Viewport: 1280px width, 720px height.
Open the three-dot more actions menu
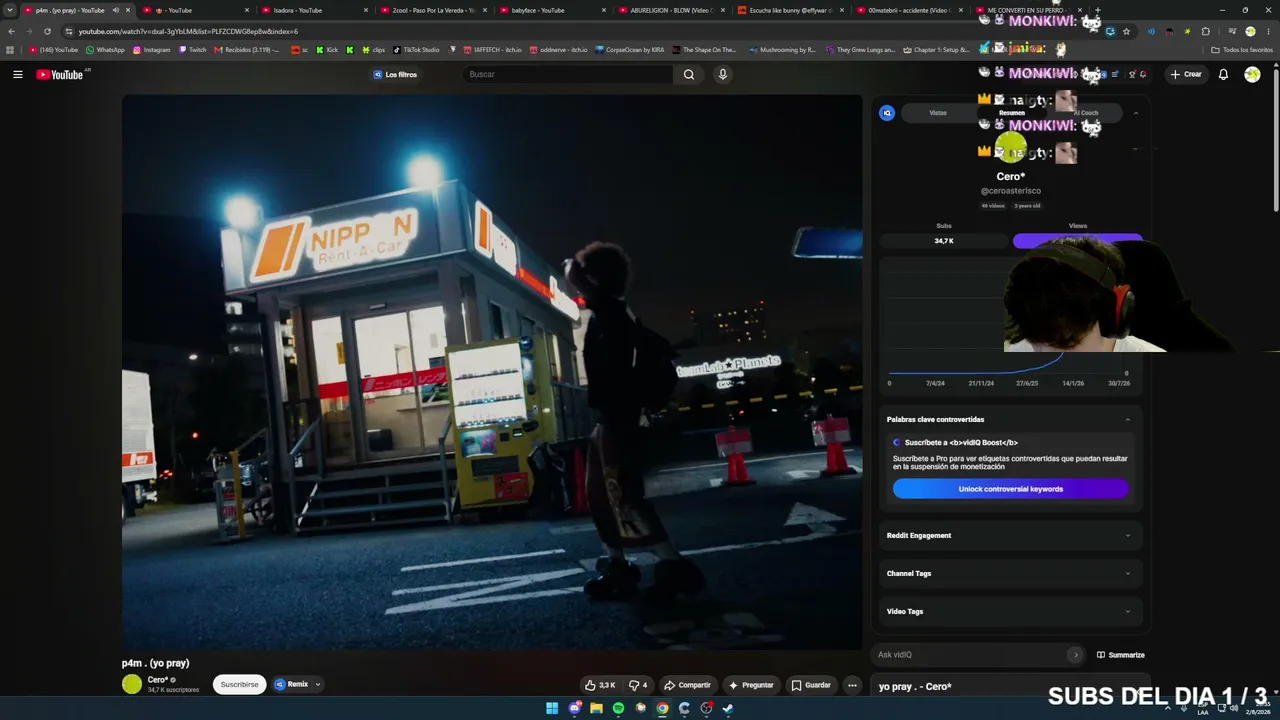click(852, 685)
